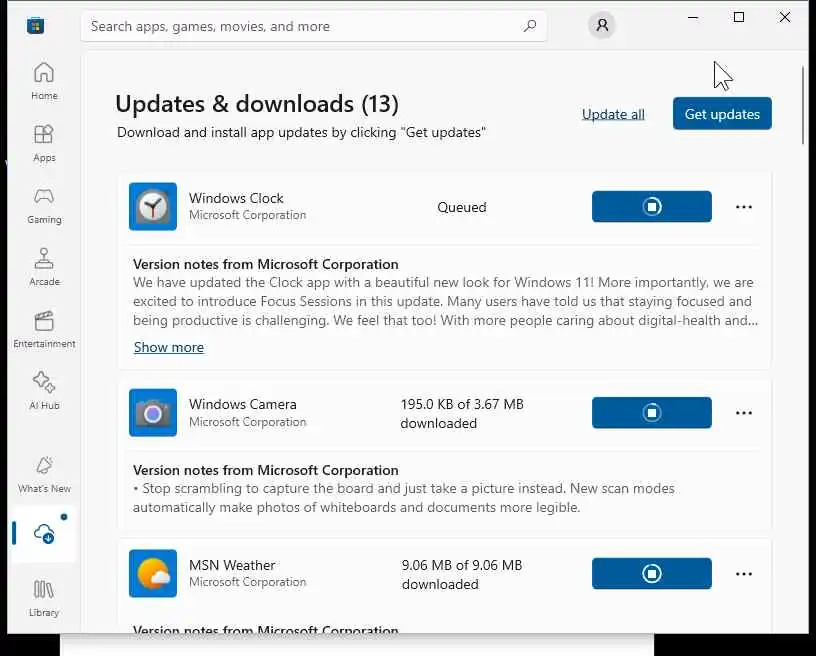816x656 pixels.
Task: Minimize the Microsoft Store window
Action: [693, 17]
